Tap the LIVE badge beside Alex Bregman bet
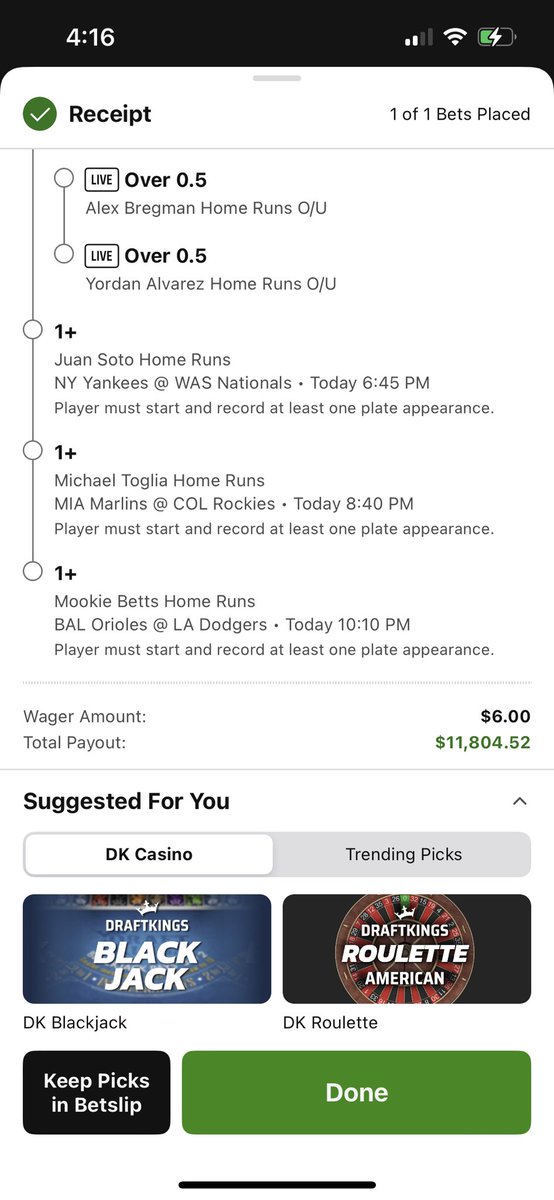Screen dimensions: 554x1200 pos(101,180)
